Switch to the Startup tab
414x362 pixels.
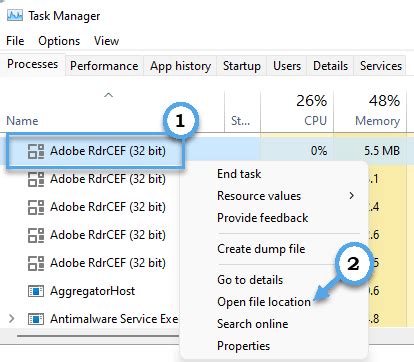(x=242, y=66)
